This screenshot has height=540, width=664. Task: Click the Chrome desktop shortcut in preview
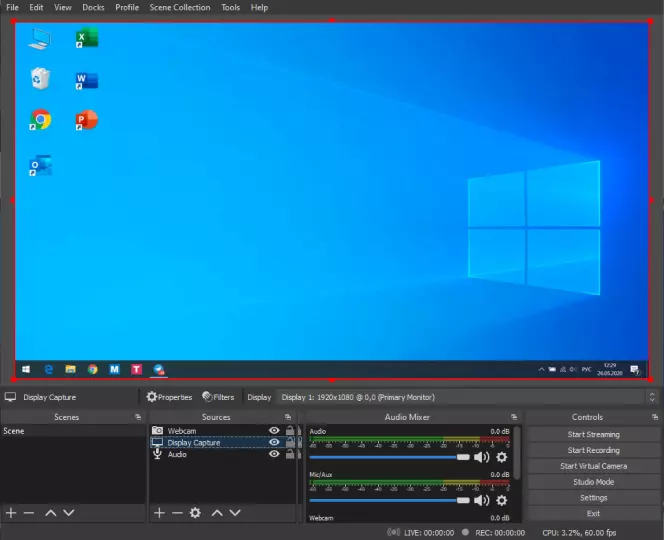(40, 120)
